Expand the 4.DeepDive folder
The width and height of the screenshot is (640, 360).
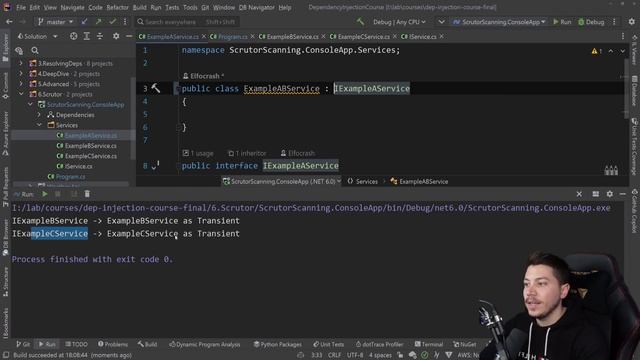(x=21, y=74)
